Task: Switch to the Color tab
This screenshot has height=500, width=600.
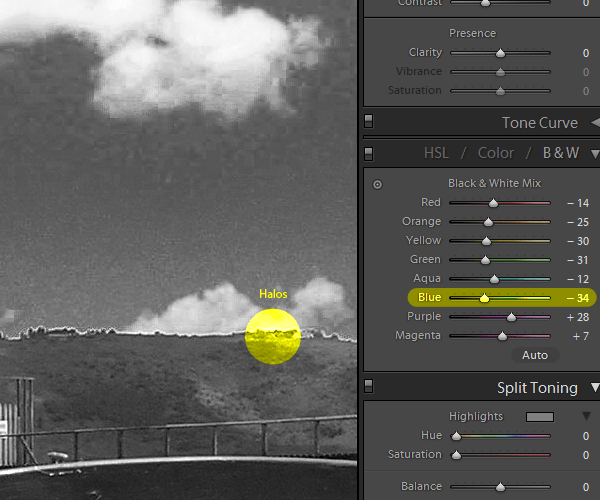Action: 496,153
